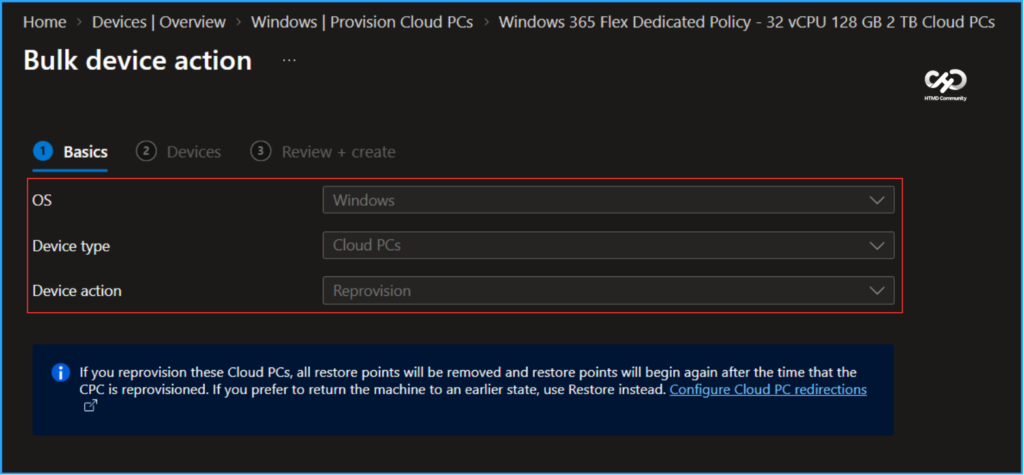Click the chevron arrow in the Device type field
The height and width of the screenshot is (475, 1024).
click(x=876, y=246)
